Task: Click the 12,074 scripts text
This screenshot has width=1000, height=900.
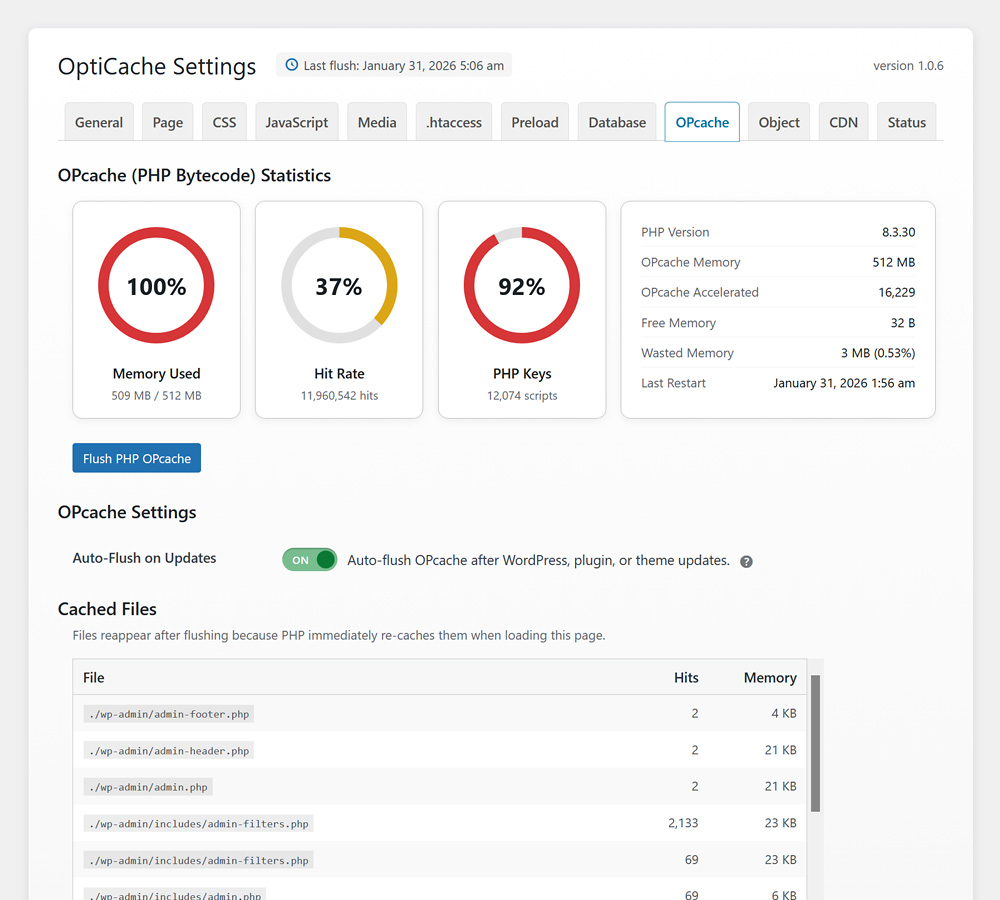Action: point(522,395)
